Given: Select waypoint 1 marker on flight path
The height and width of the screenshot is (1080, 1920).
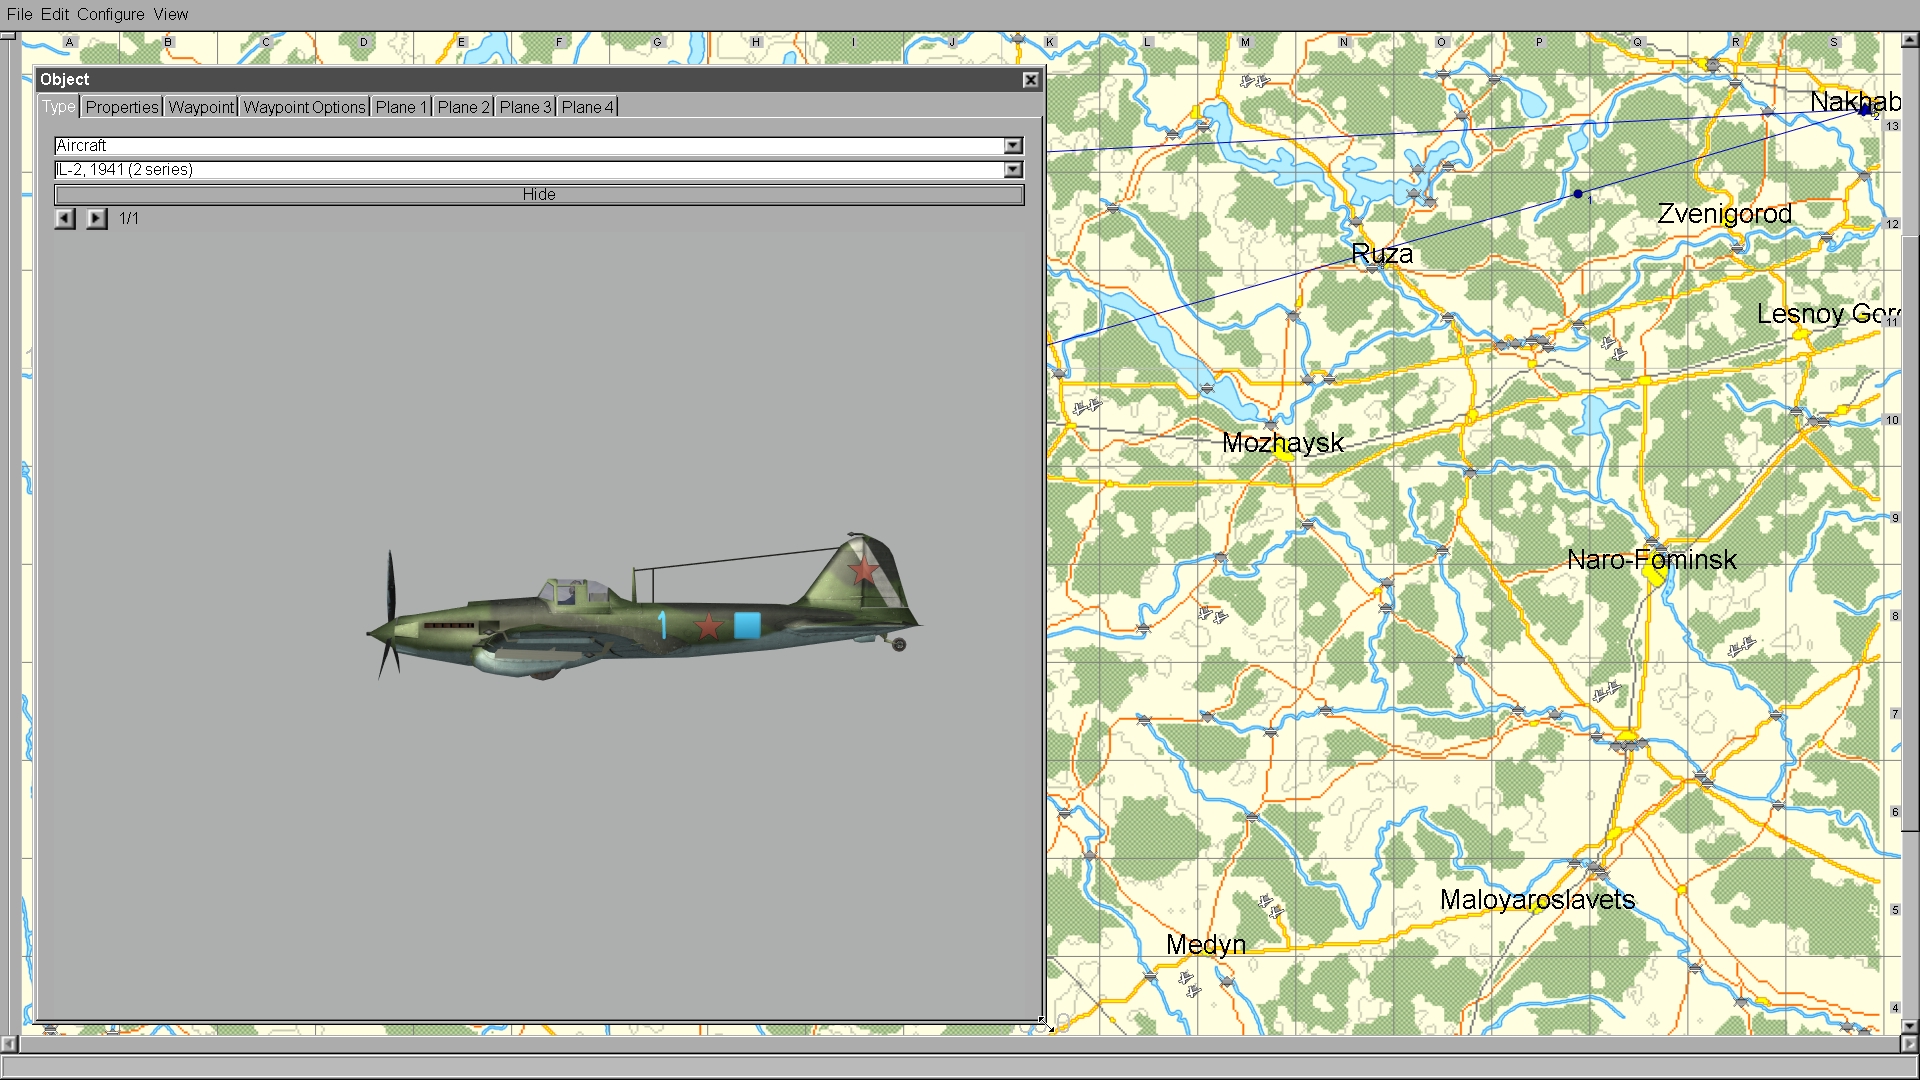Looking at the screenshot, I should pyautogui.click(x=1578, y=194).
